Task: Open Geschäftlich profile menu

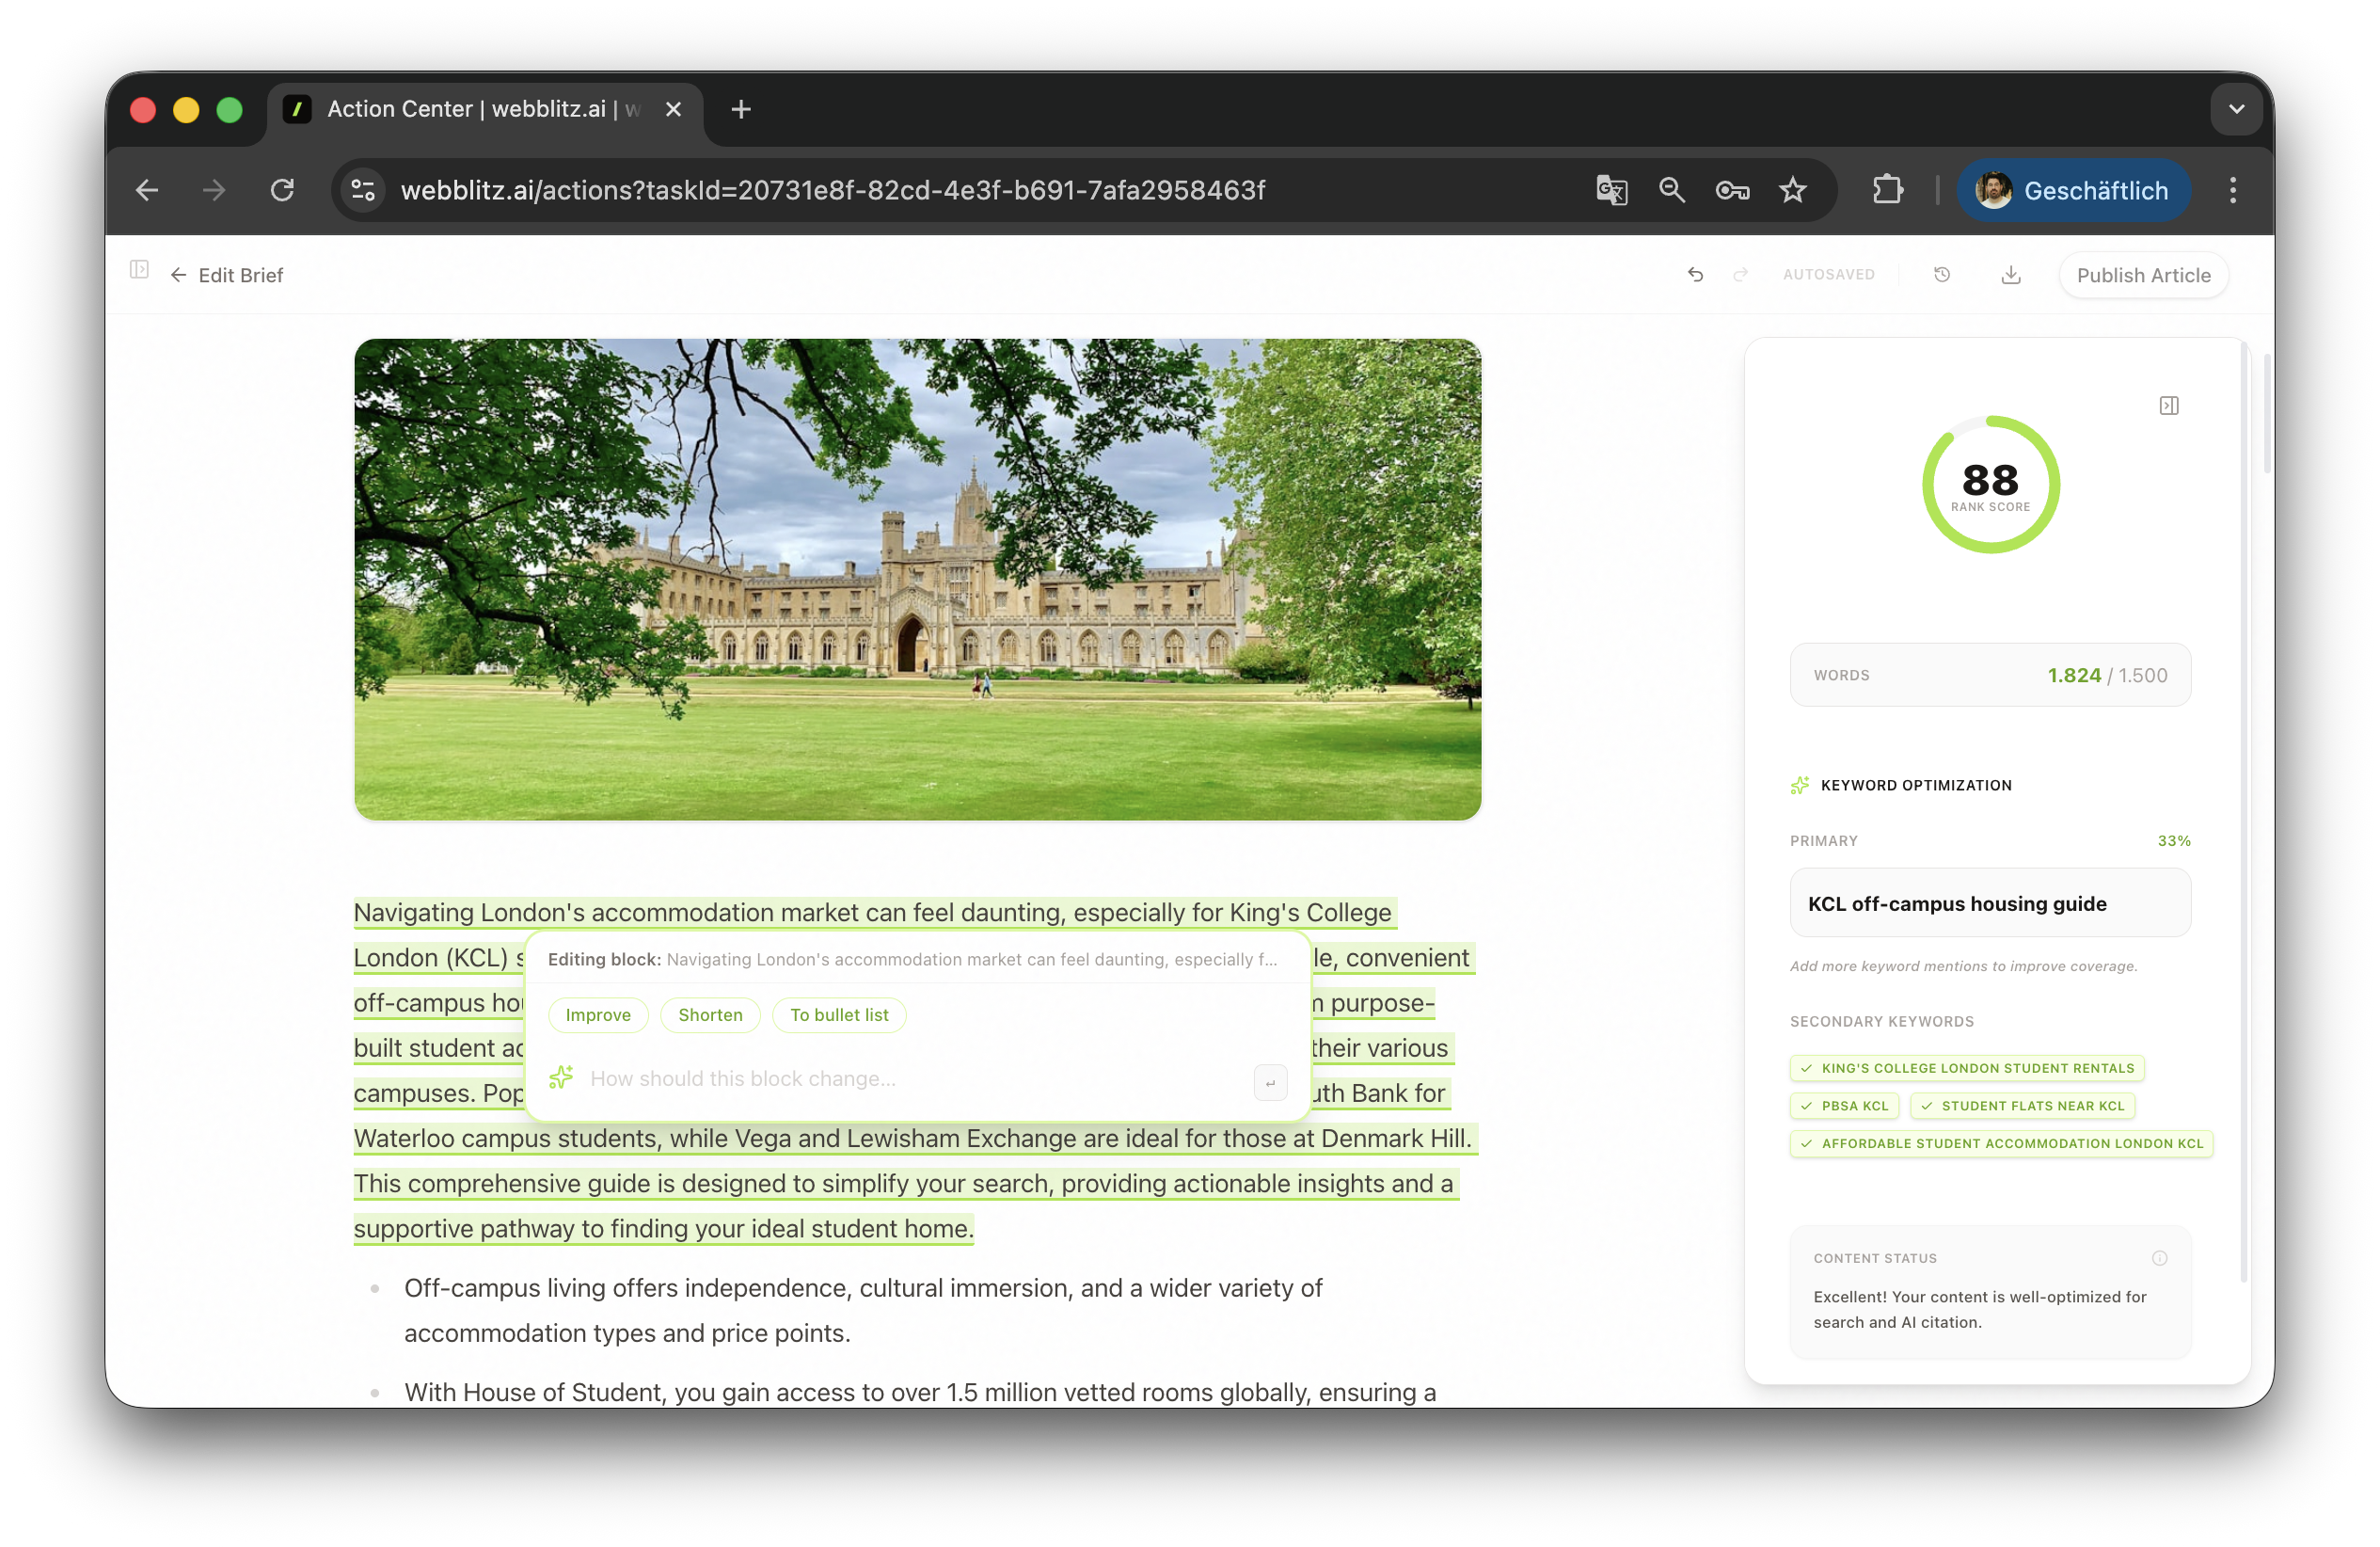Action: click(2073, 190)
